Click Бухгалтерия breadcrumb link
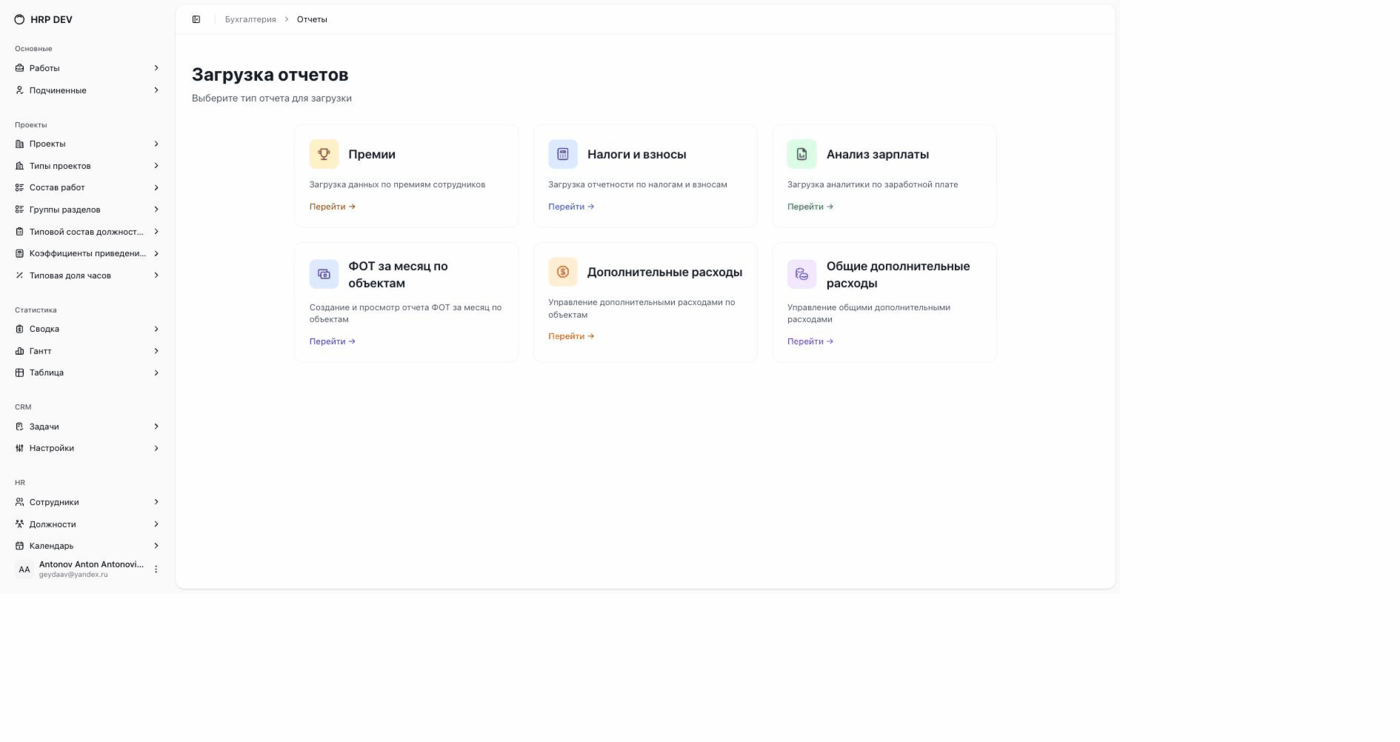This screenshot has width=1400, height=742. [x=250, y=19]
